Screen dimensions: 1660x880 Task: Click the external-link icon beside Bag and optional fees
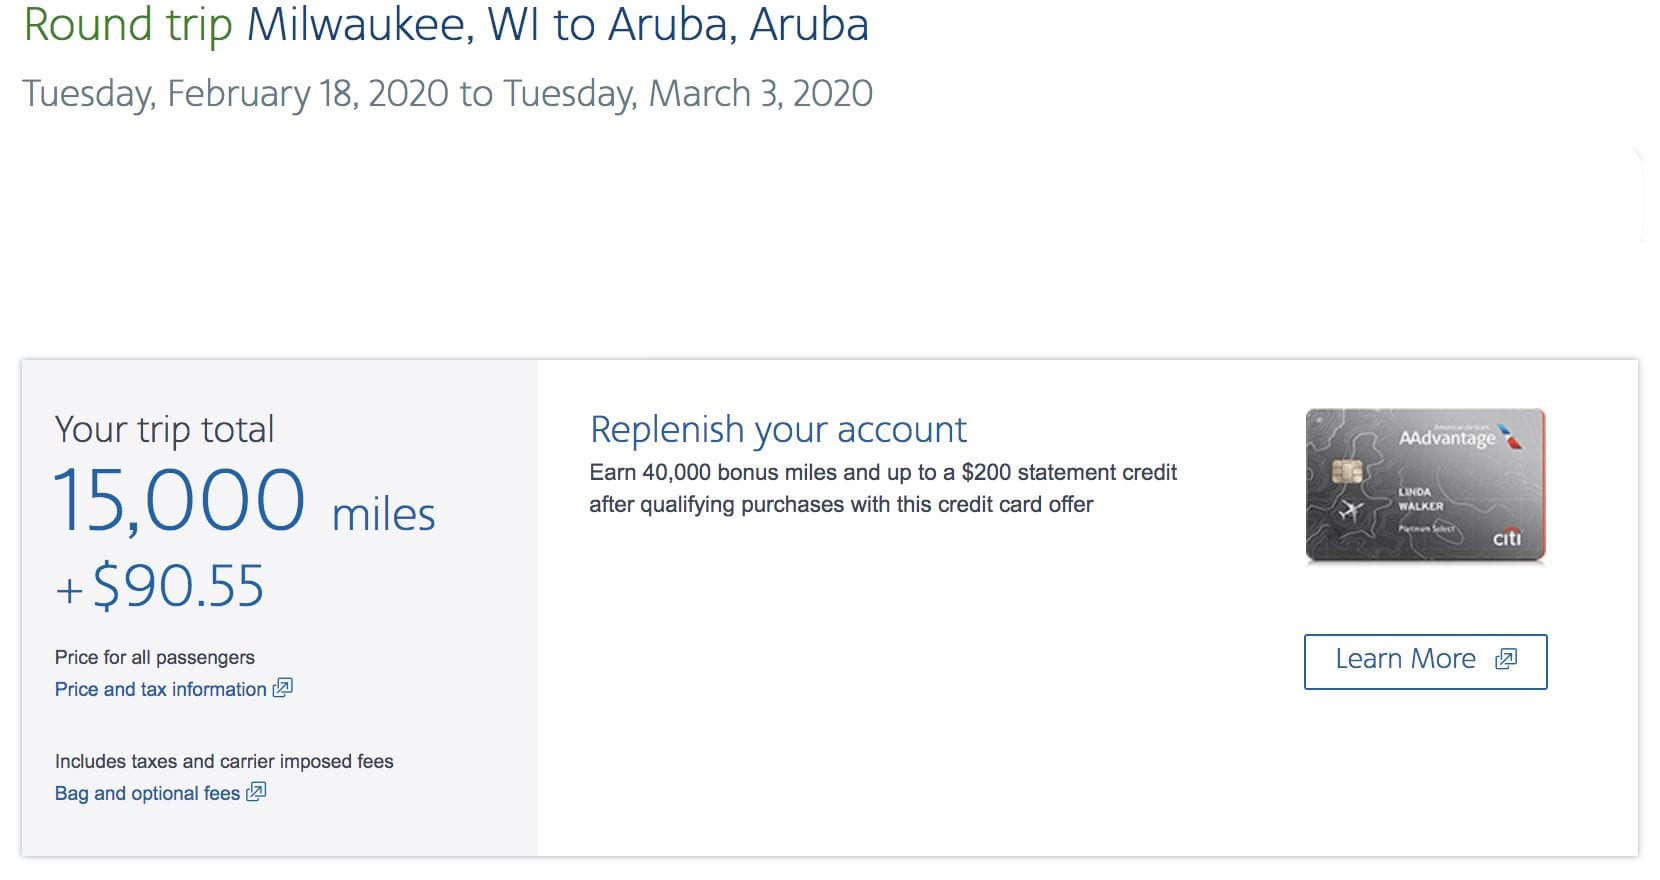coord(256,792)
